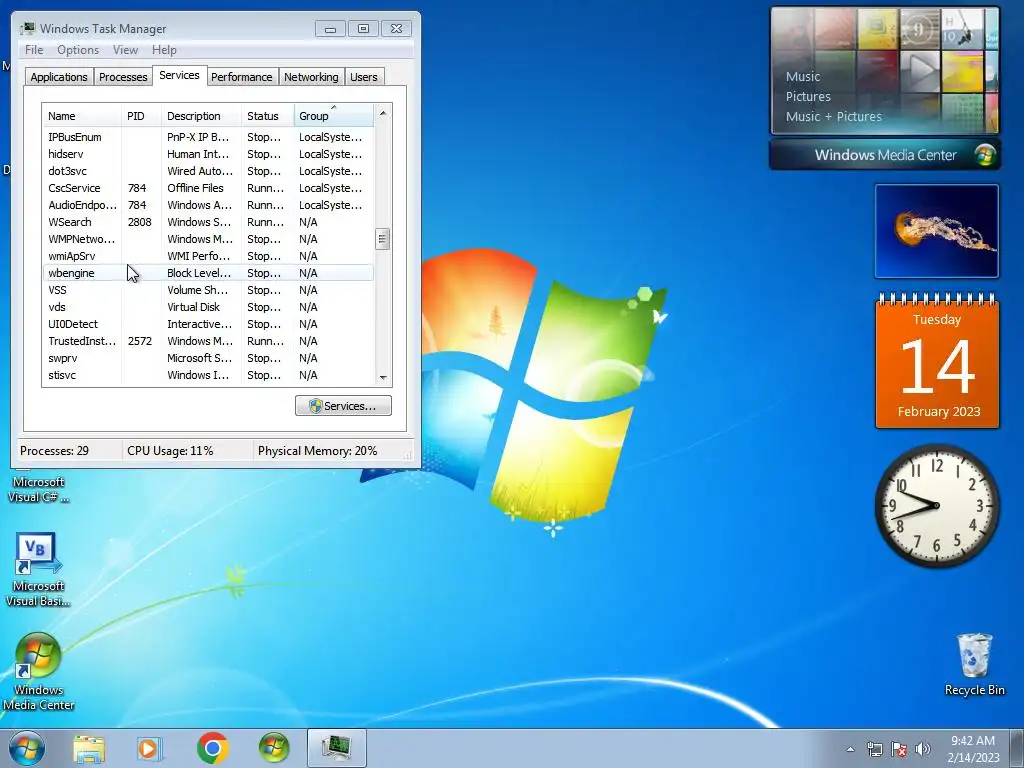Image resolution: width=1024 pixels, height=768 pixels.
Task: Click Physical Memory: 20% status entry
Action: point(317,451)
